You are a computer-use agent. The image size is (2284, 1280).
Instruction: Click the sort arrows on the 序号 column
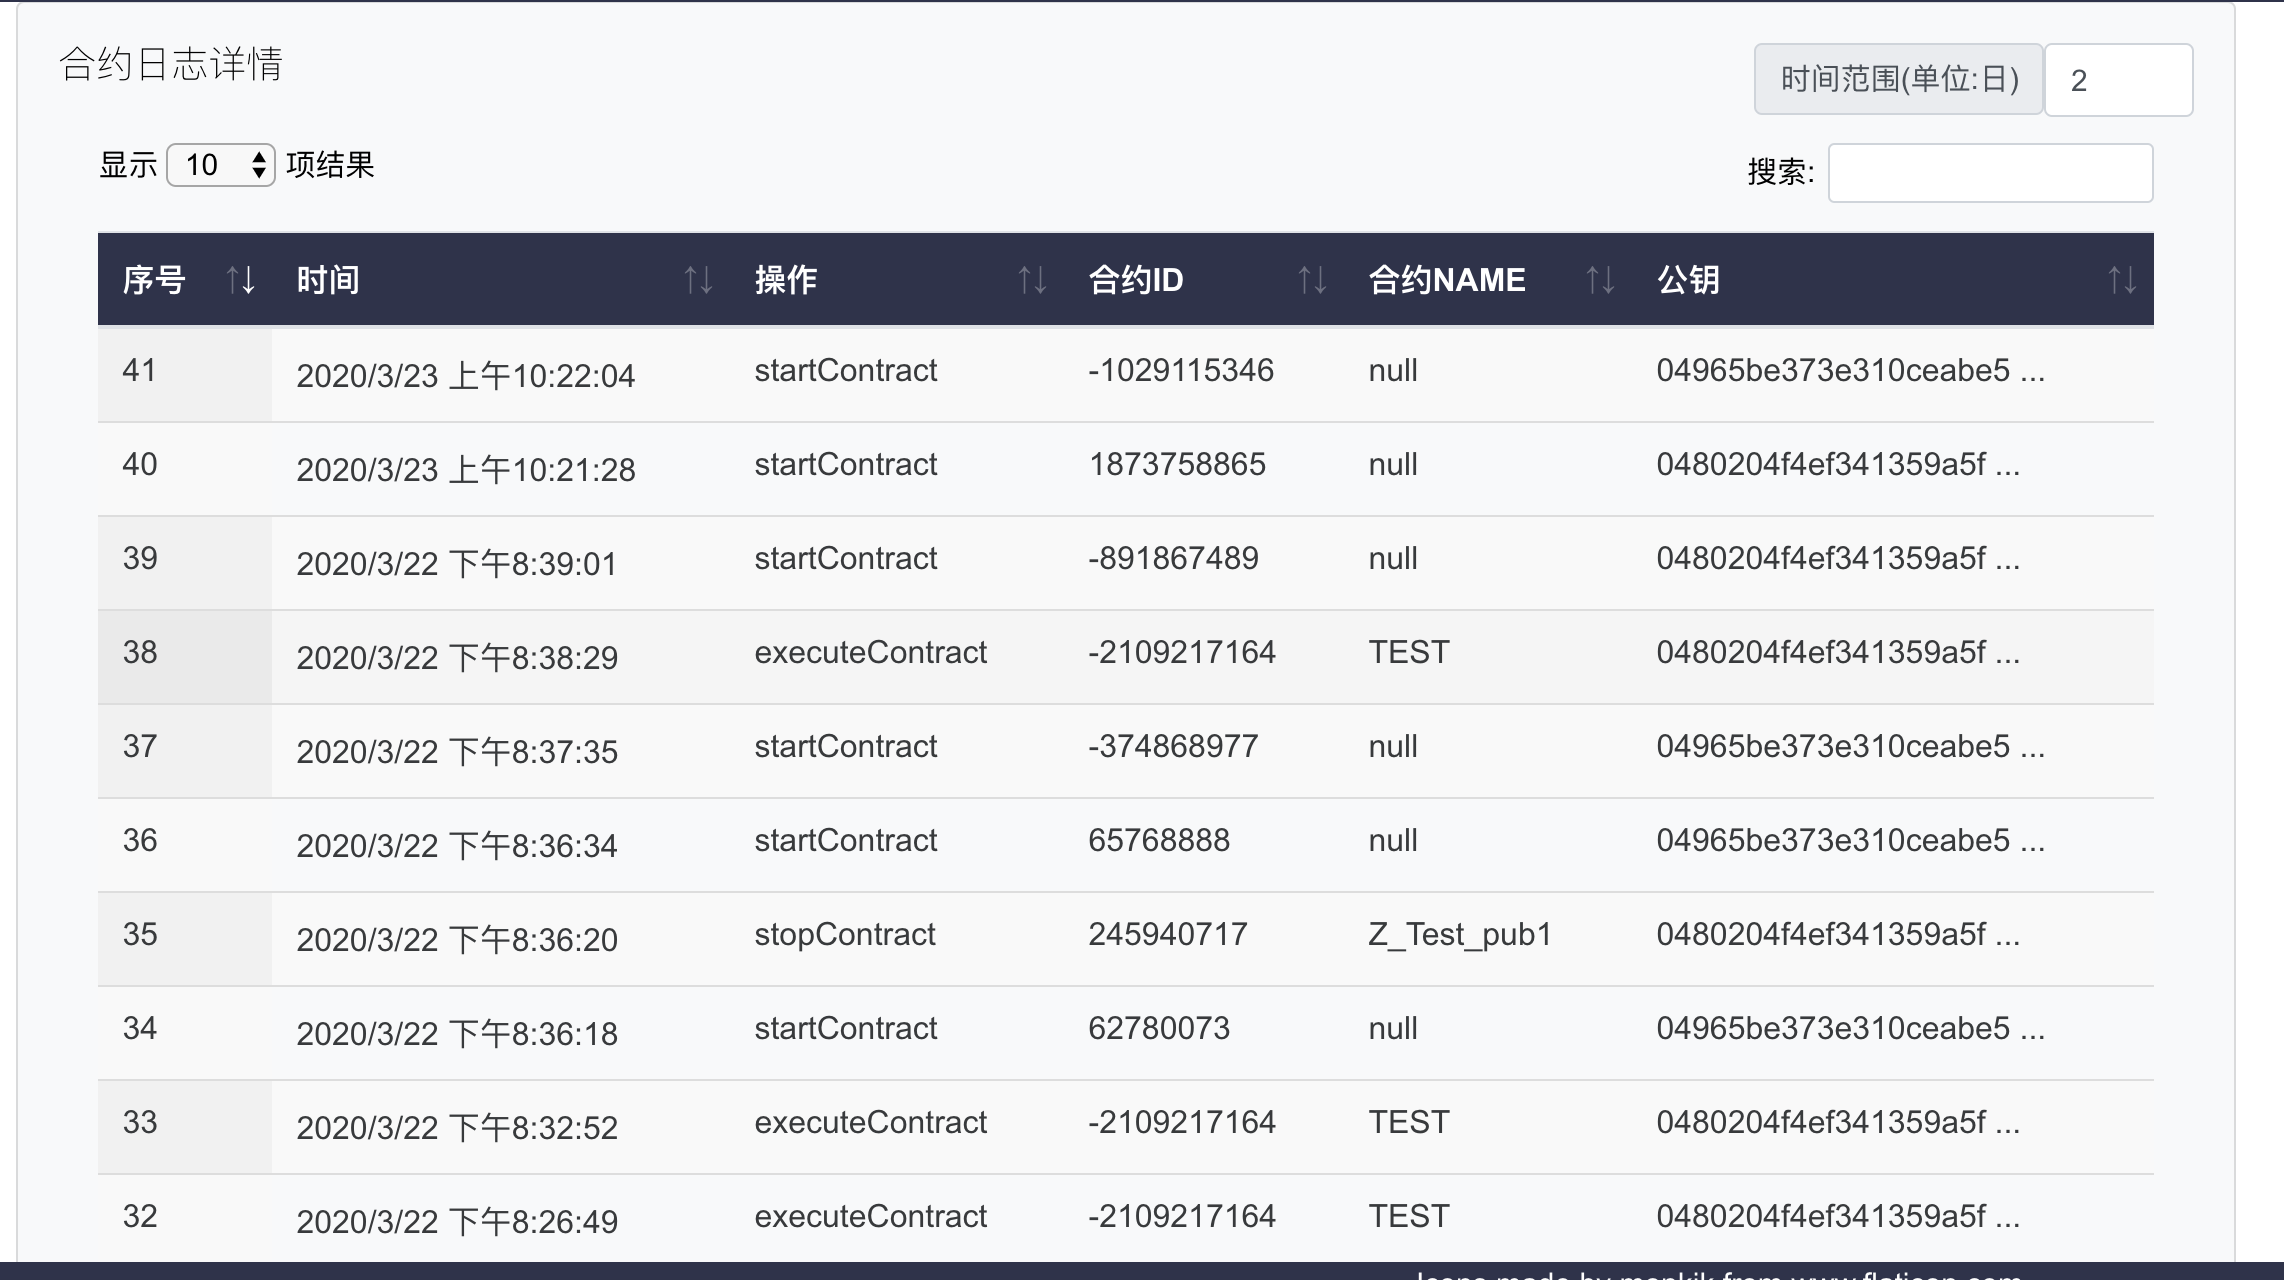(x=240, y=280)
